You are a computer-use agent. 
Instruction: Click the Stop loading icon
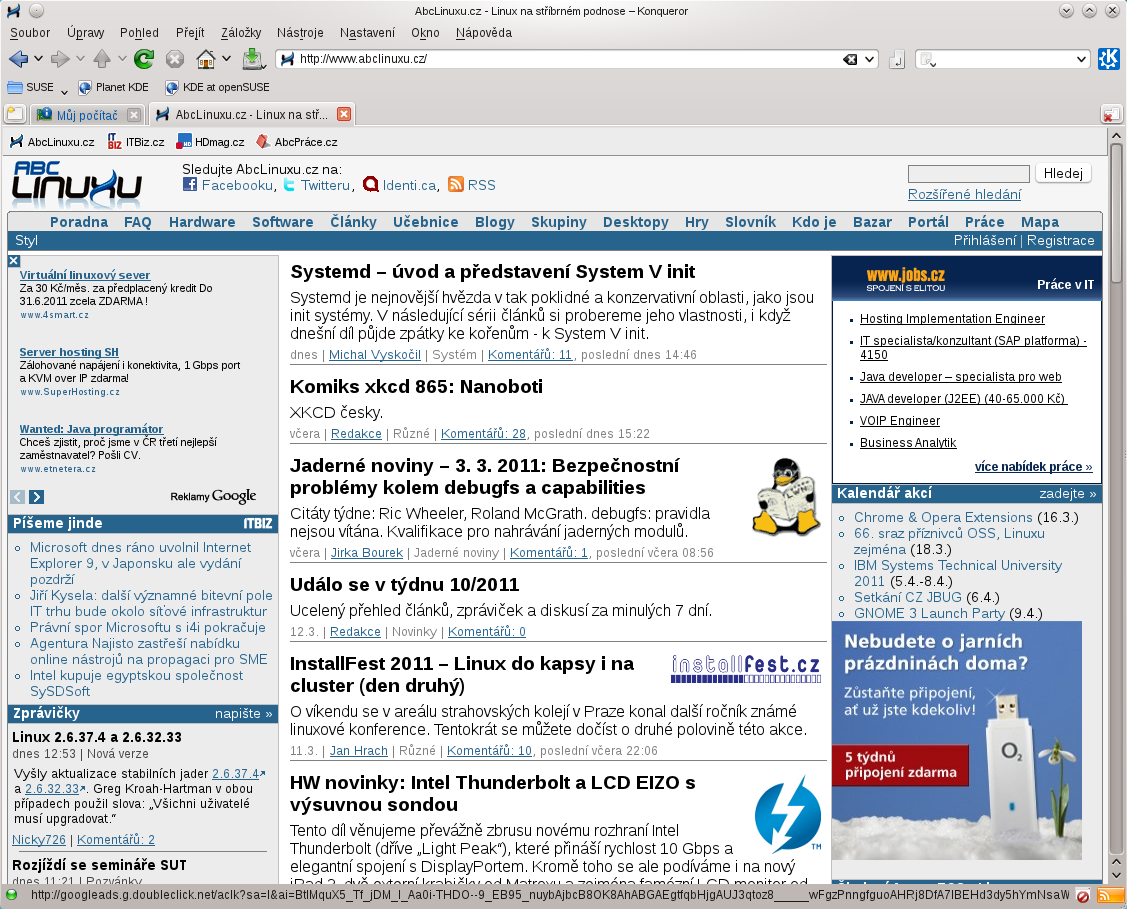coord(175,59)
